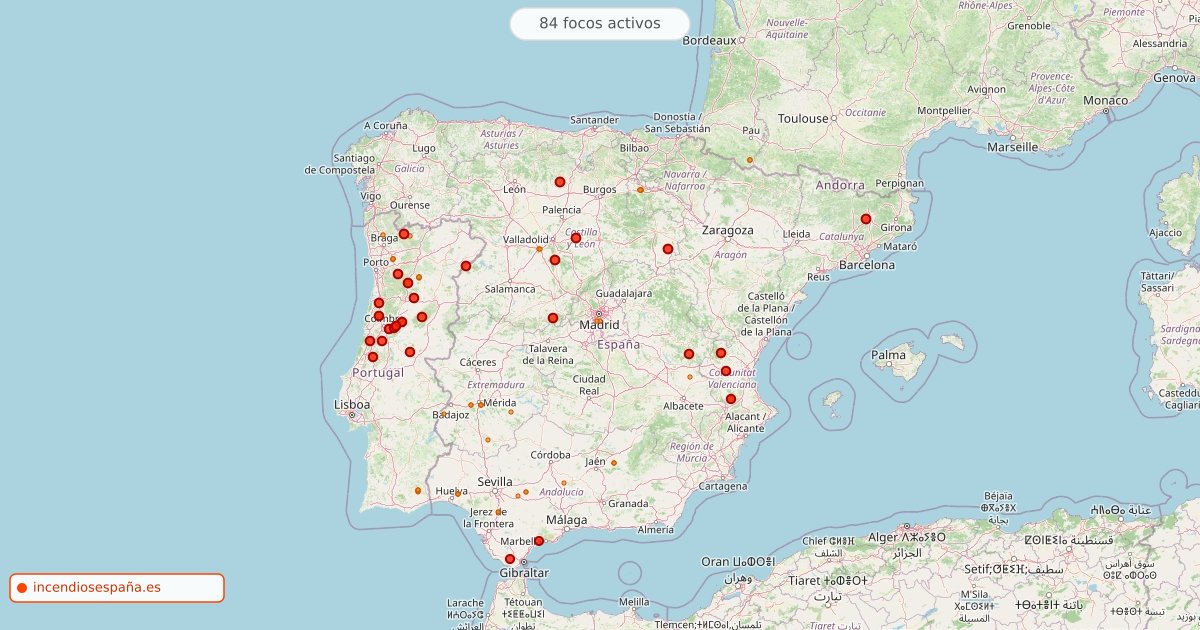
Task: Select red fire marker directly north of Albacete
Action: (689, 354)
